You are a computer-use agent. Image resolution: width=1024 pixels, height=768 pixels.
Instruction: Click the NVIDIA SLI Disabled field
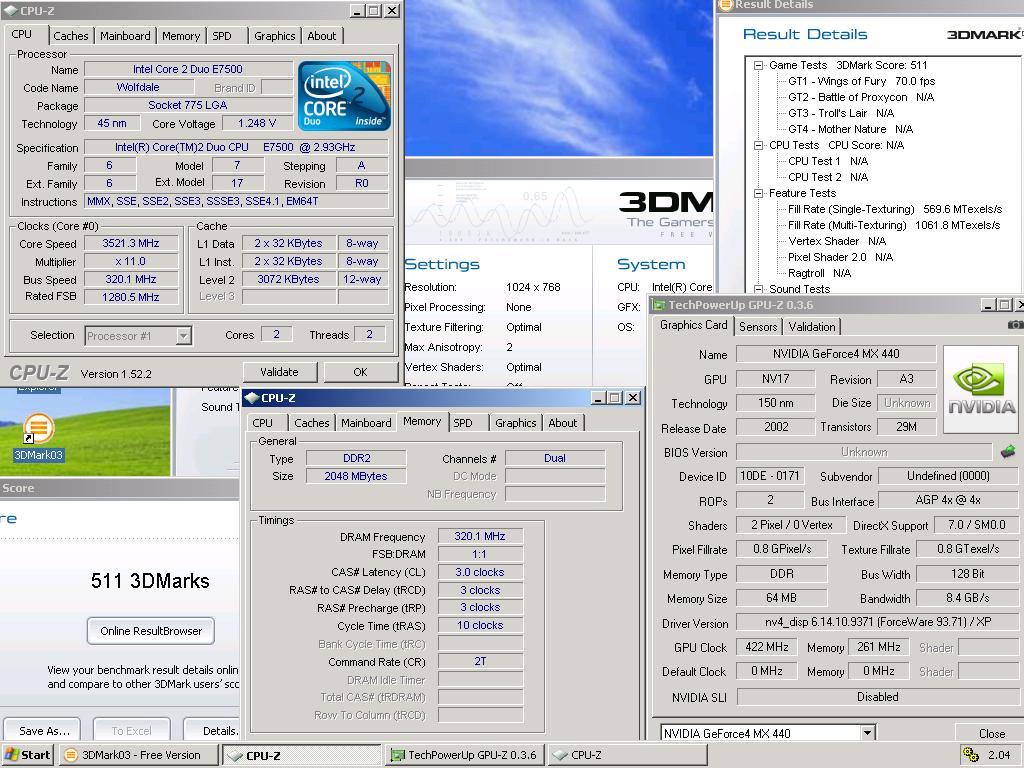click(x=877, y=697)
